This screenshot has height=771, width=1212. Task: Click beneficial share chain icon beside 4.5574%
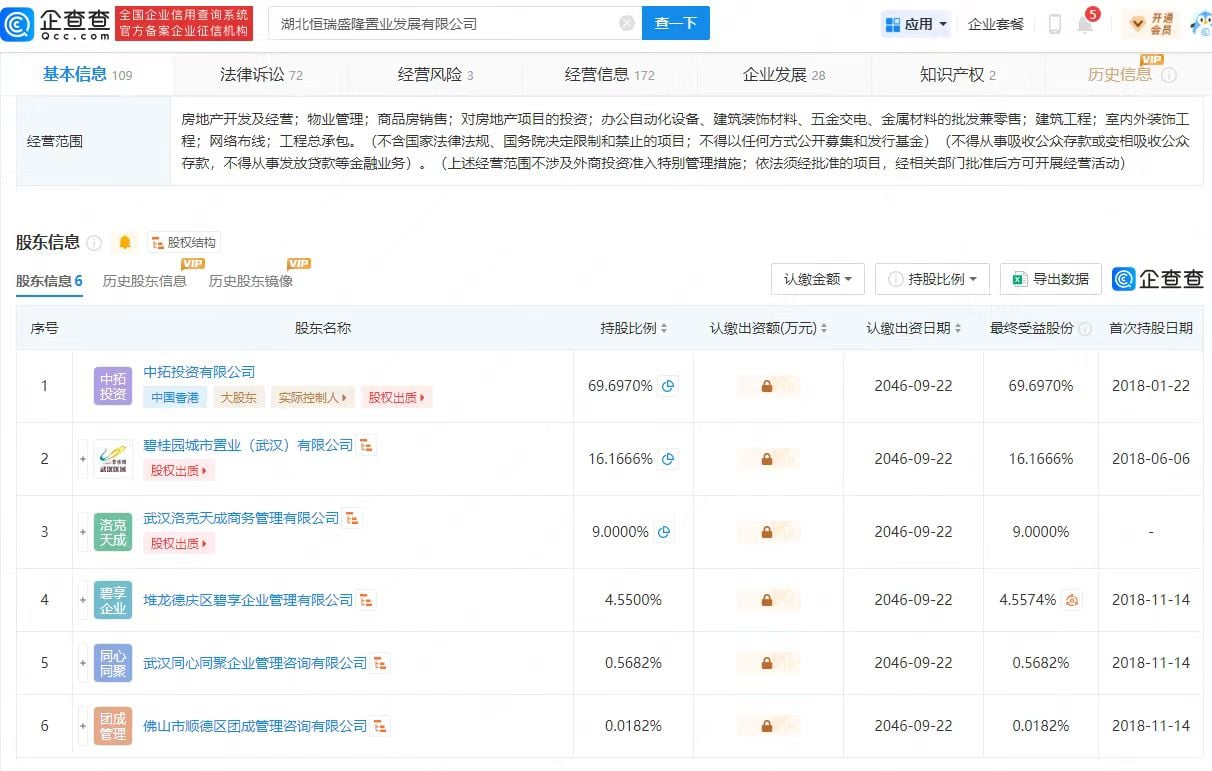(x=1071, y=600)
